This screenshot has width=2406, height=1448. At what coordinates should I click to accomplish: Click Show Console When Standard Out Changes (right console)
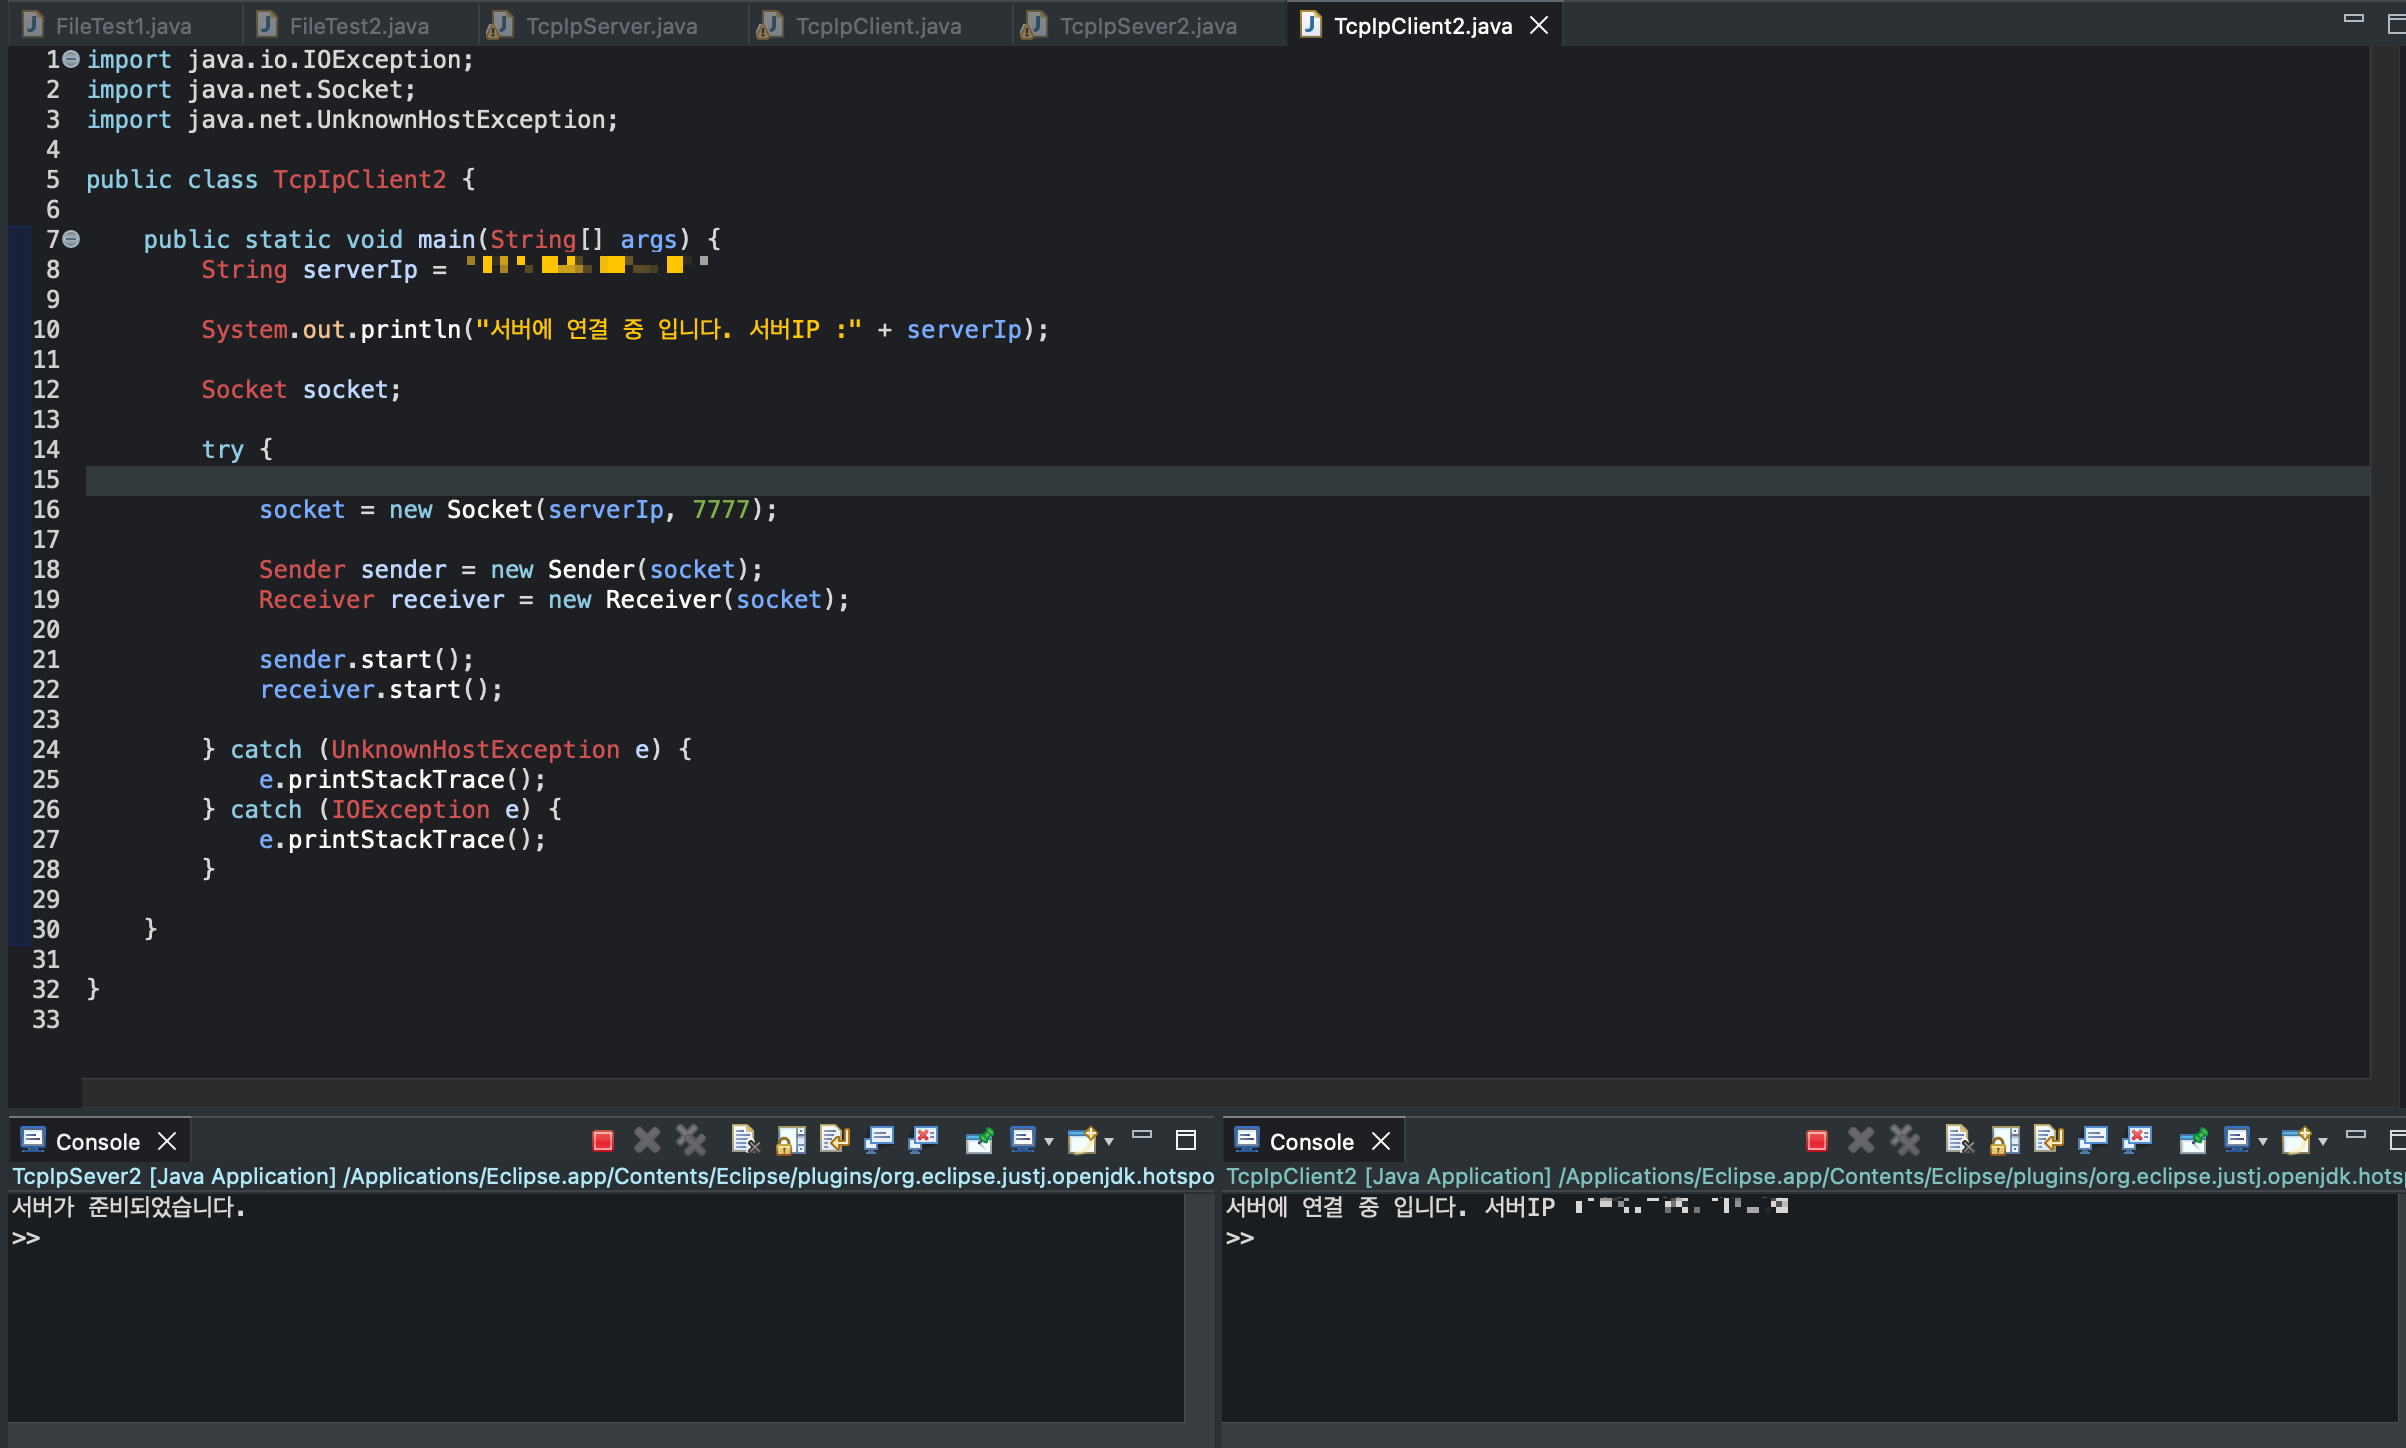[2092, 1141]
